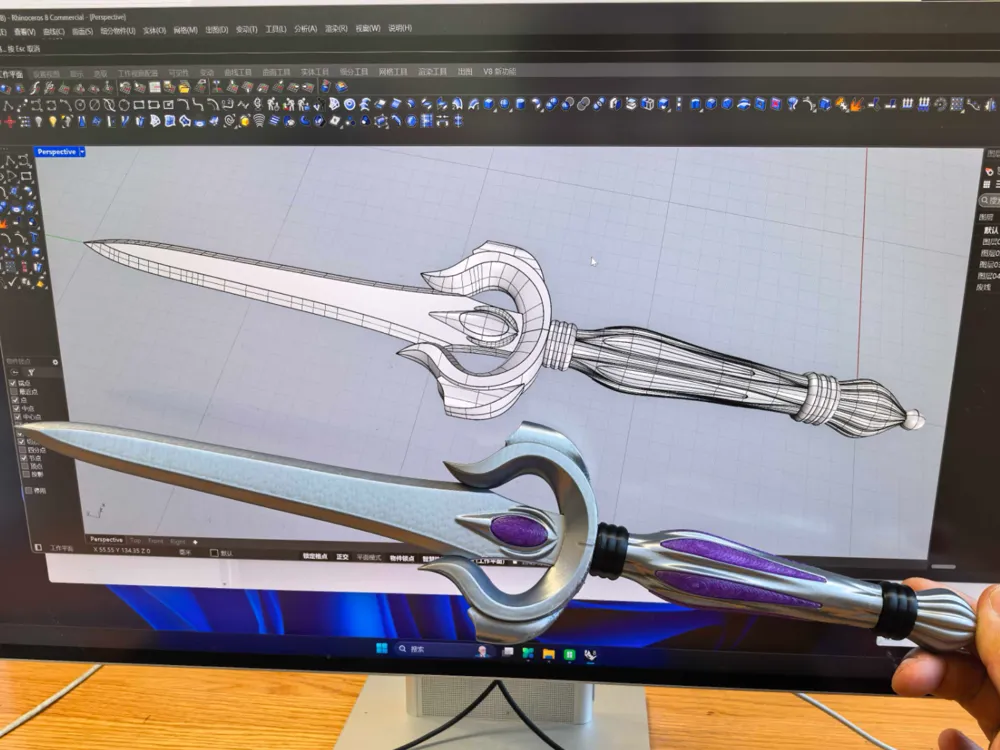Click the green checkmark icon in left sidebar
Screen dimensions: 1000x750
[13, 281]
